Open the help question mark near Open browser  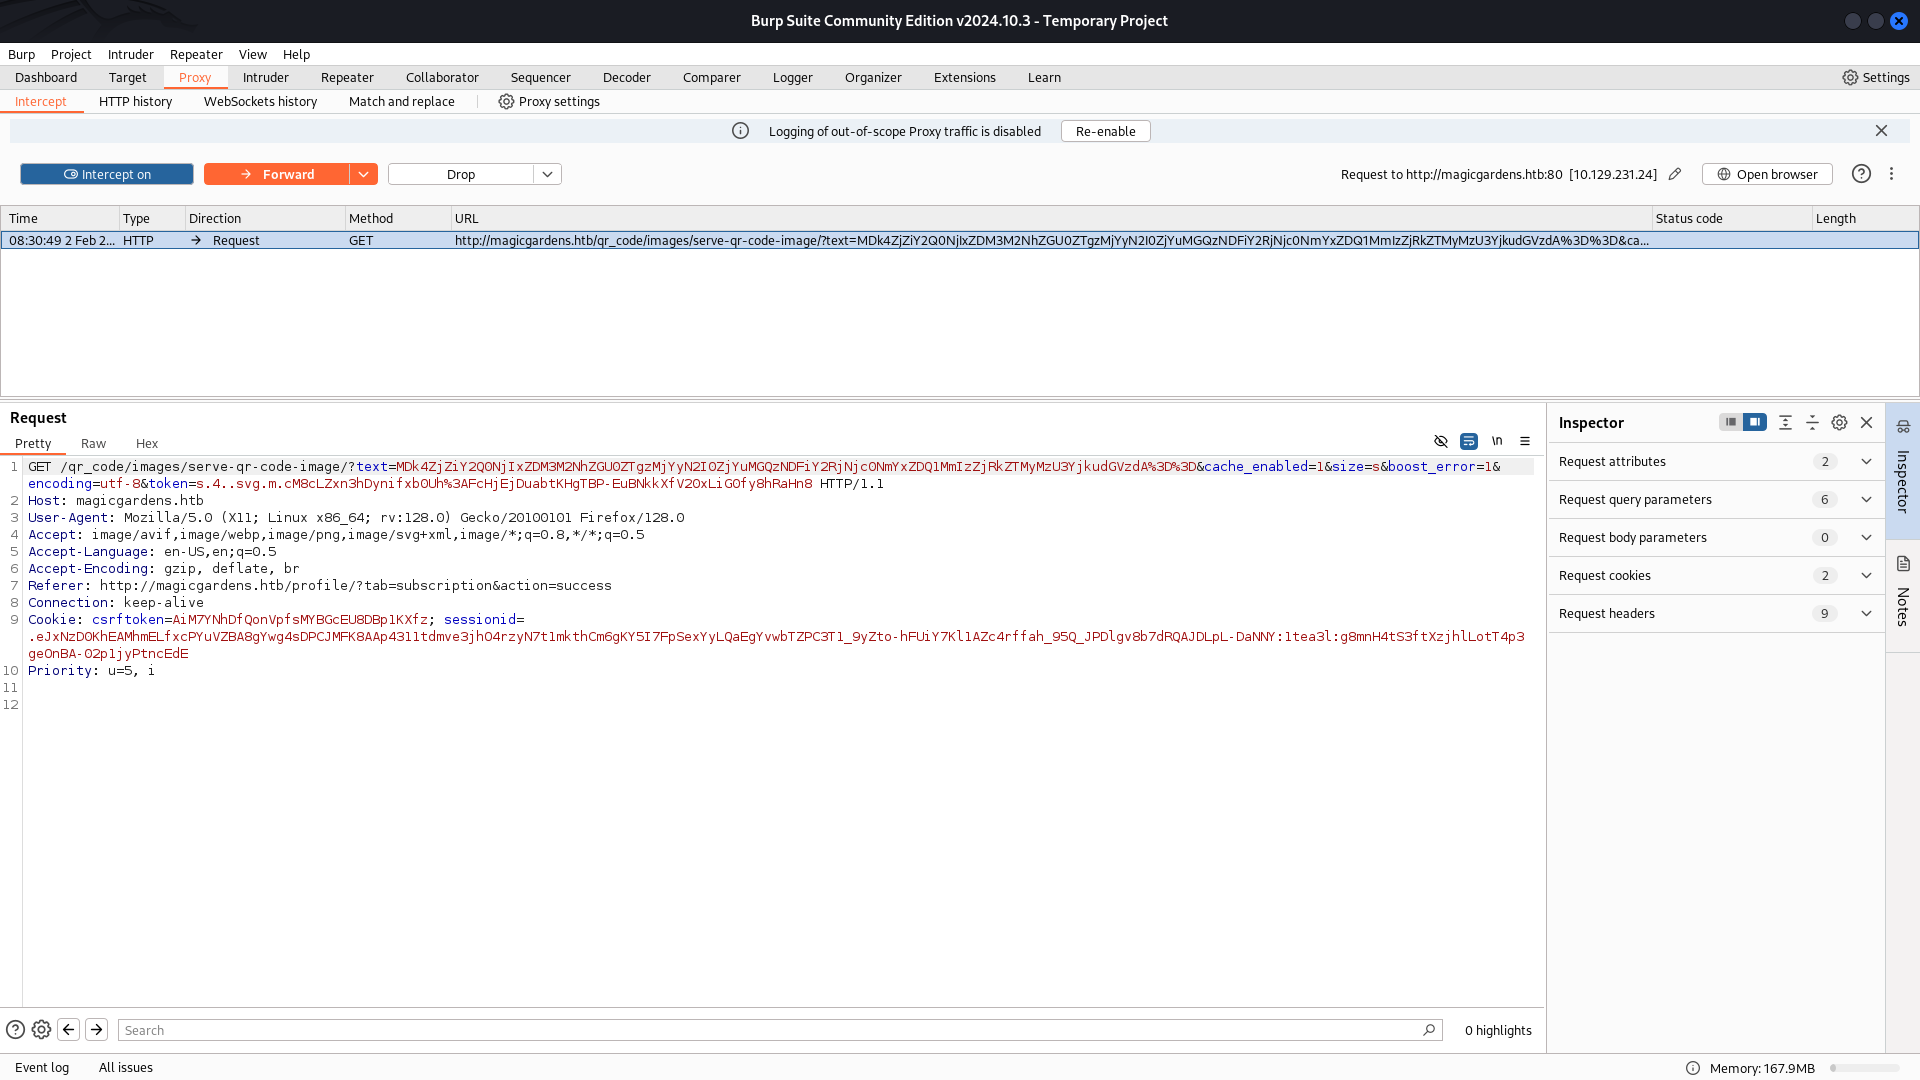[x=1861, y=174]
